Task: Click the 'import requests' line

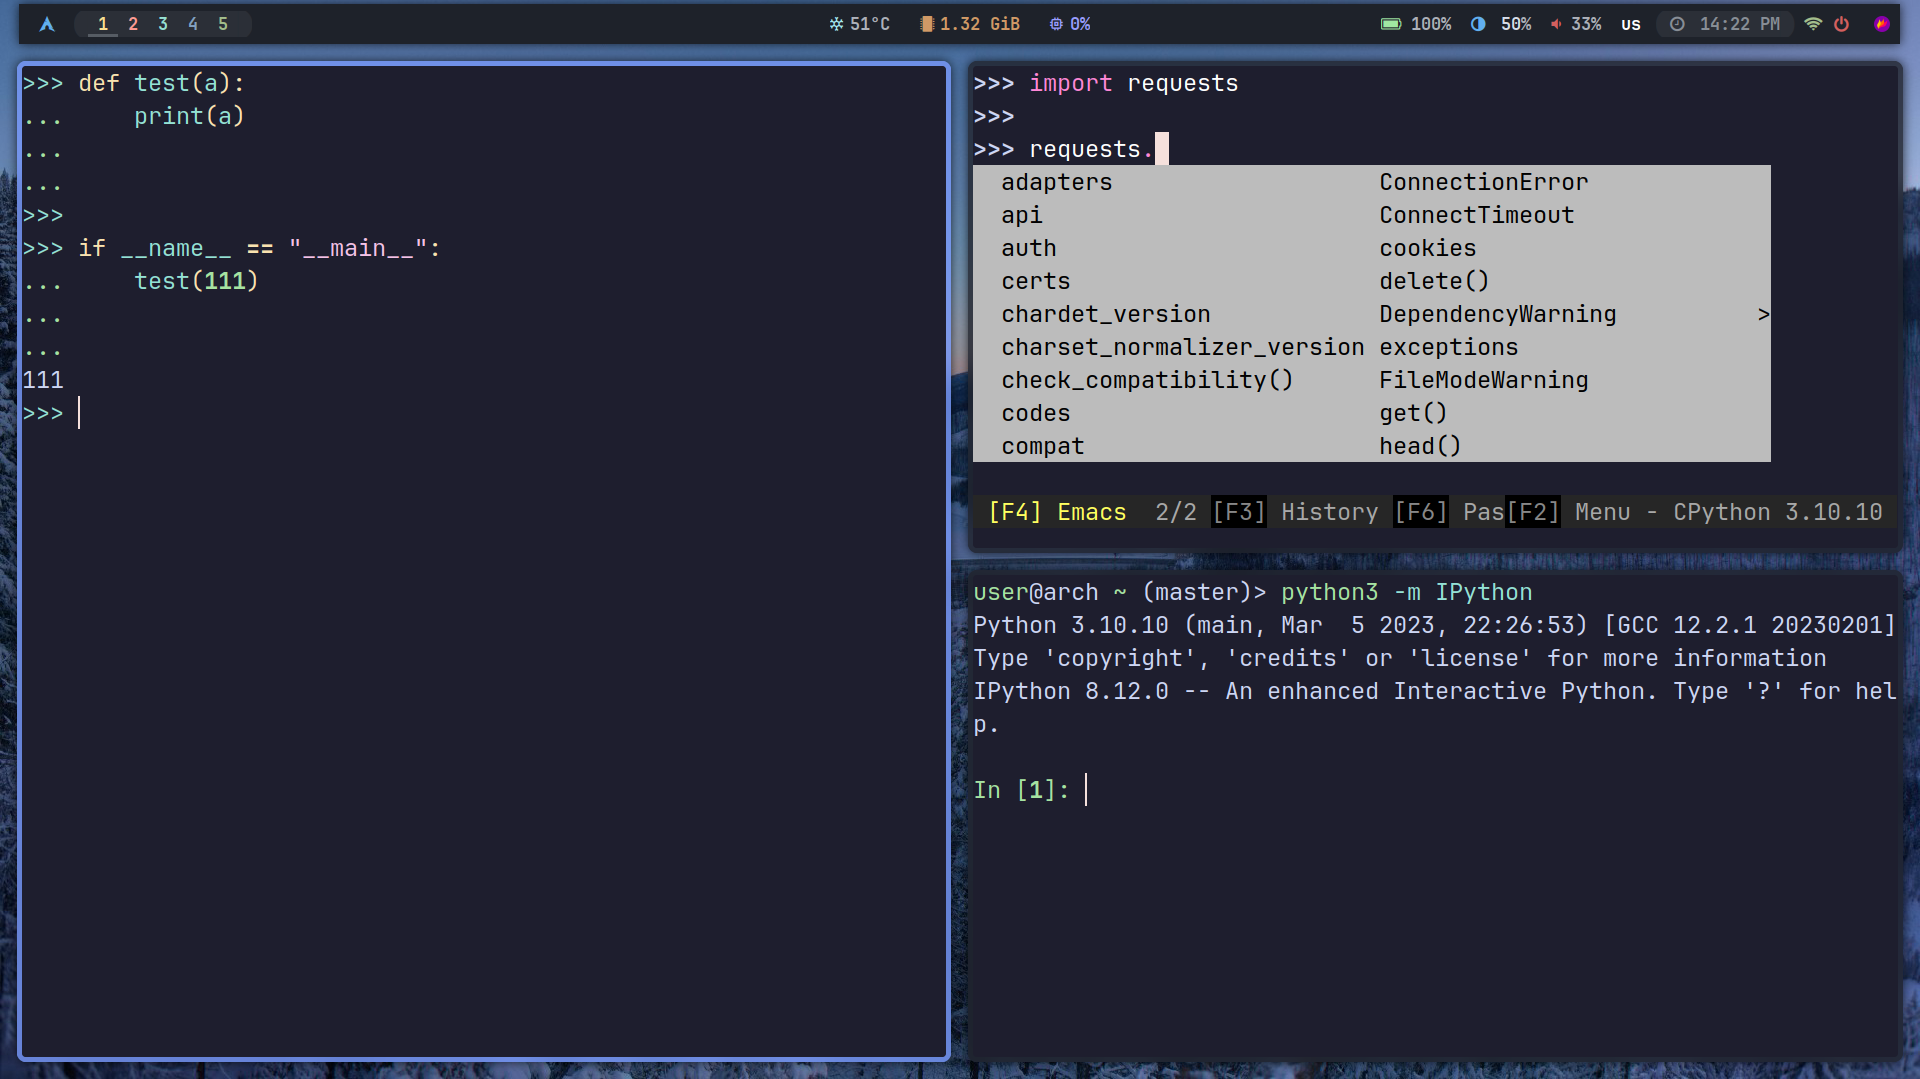Action: coord(1106,83)
